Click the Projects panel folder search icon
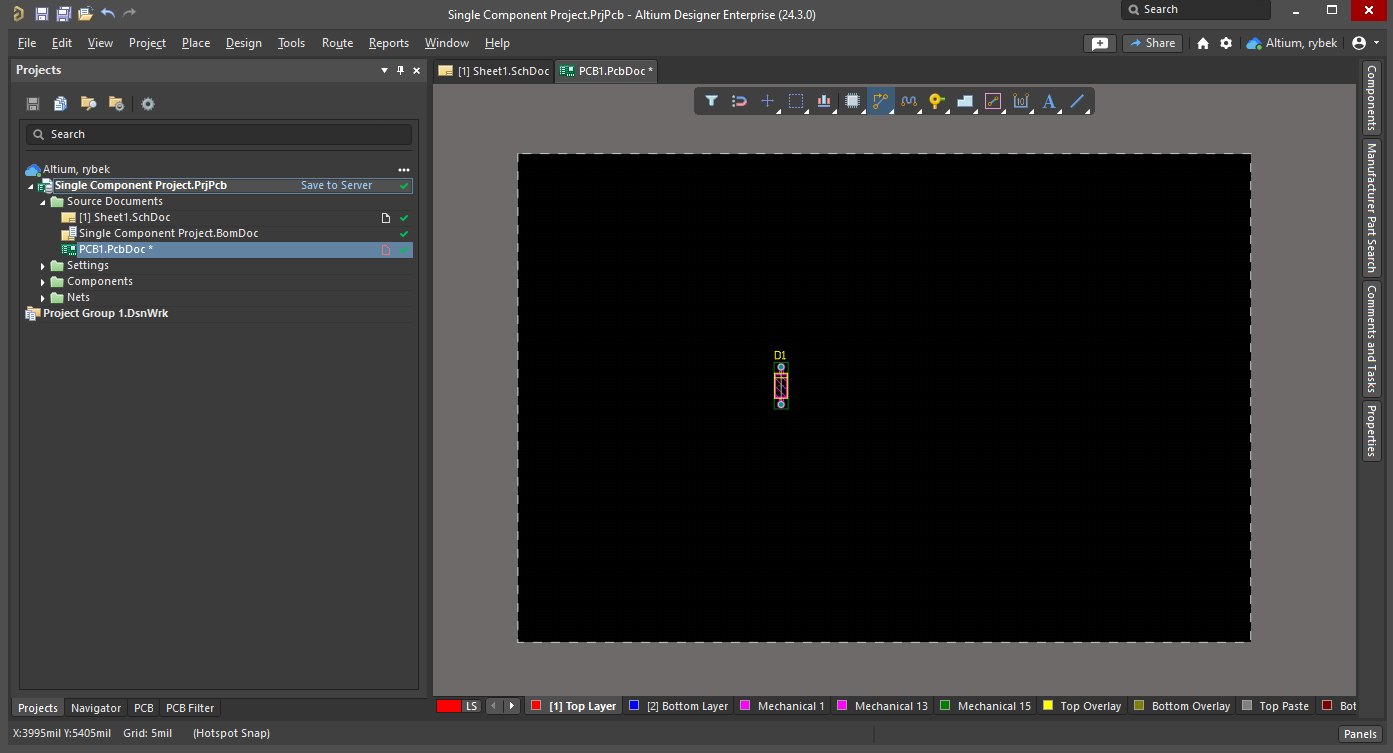This screenshot has height=753, width=1393. [89, 103]
